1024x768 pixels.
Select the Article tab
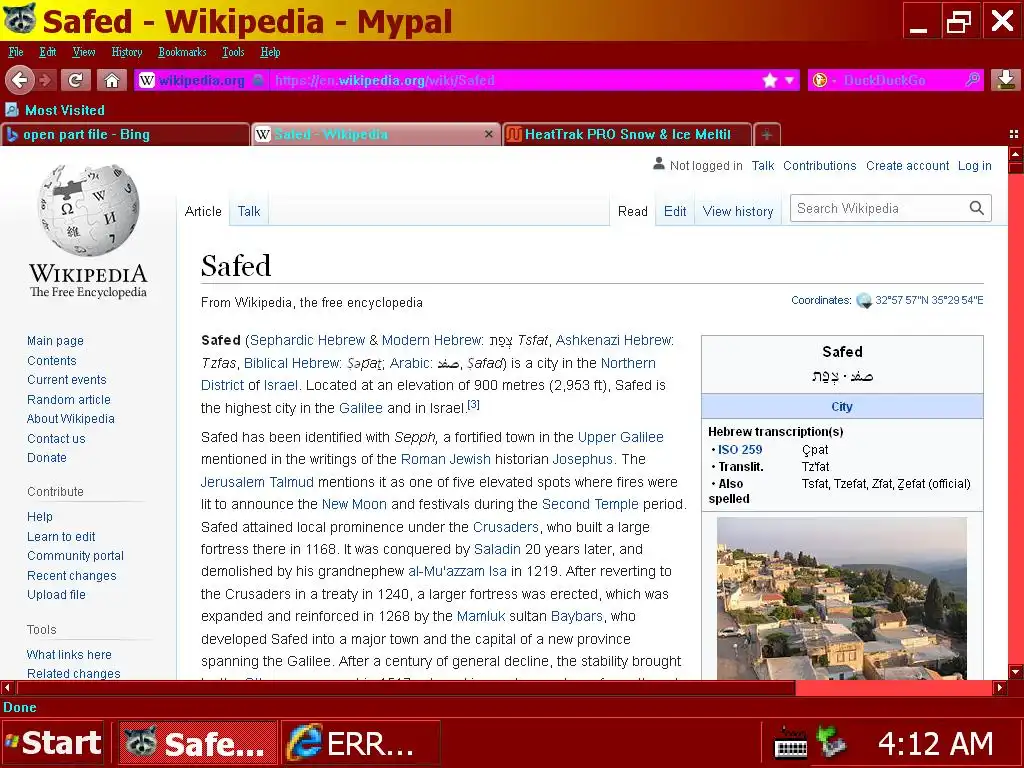[203, 211]
